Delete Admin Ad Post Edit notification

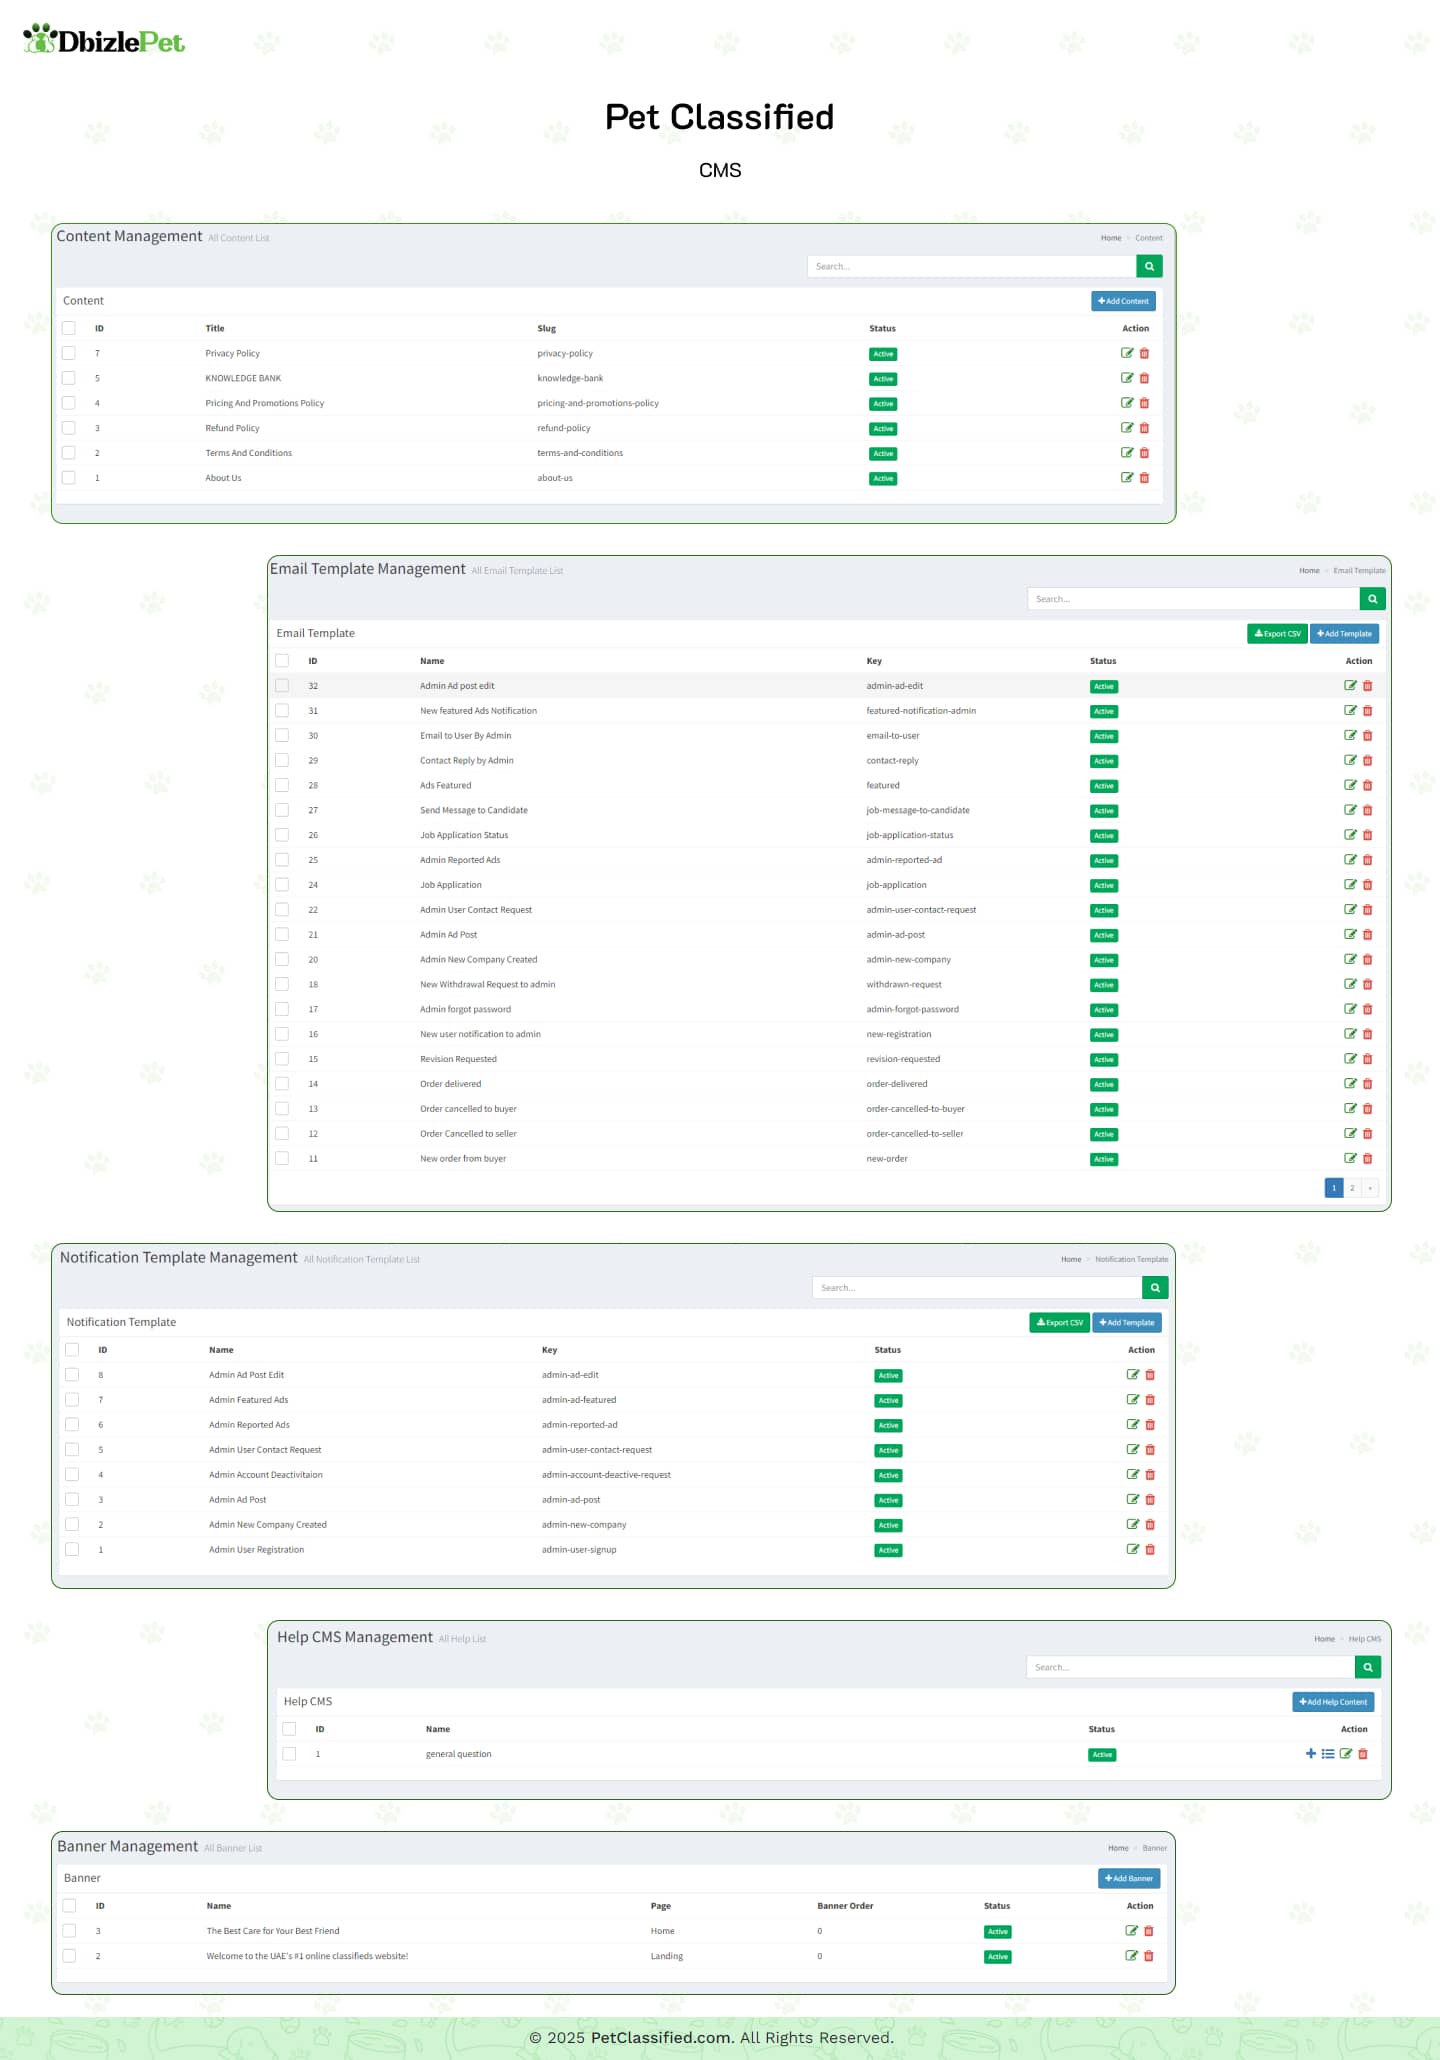pyautogui.click(x=1150, y=1375)
